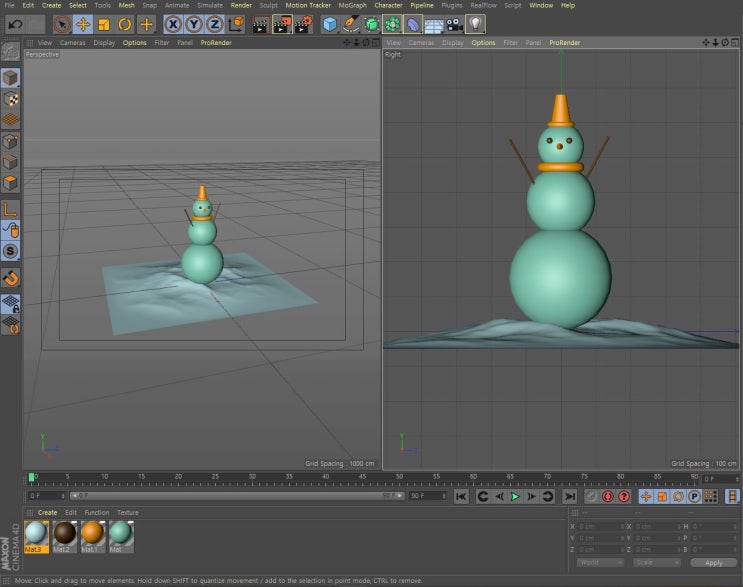Toggle Enable Axis L-shaped icon
This screenshot has height=587, width=743.
point(10,209)
